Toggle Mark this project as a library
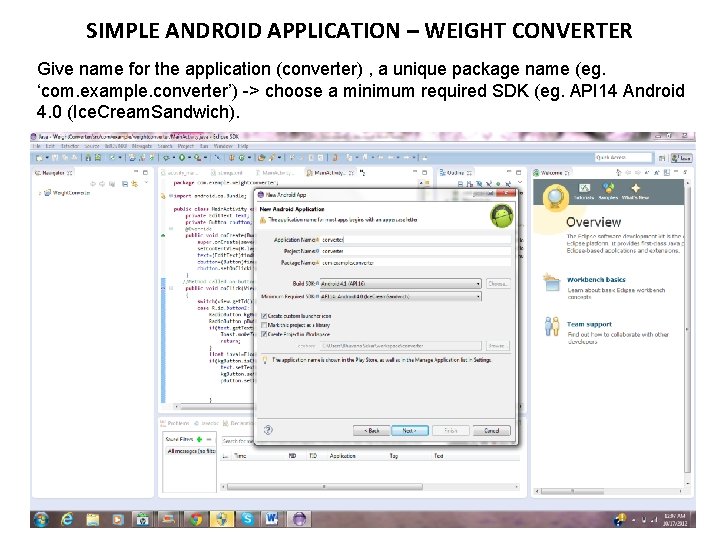The image size is (720, 540). pyautogui.click(x=264, y=325)
